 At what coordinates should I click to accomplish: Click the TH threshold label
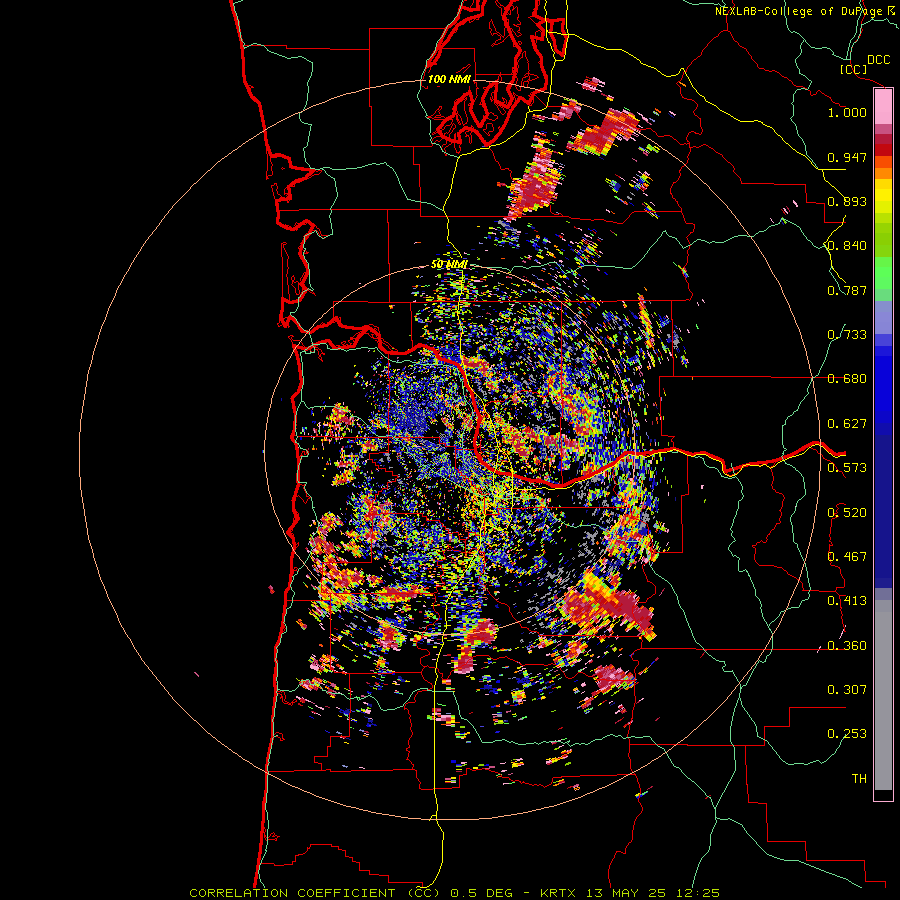859,779
